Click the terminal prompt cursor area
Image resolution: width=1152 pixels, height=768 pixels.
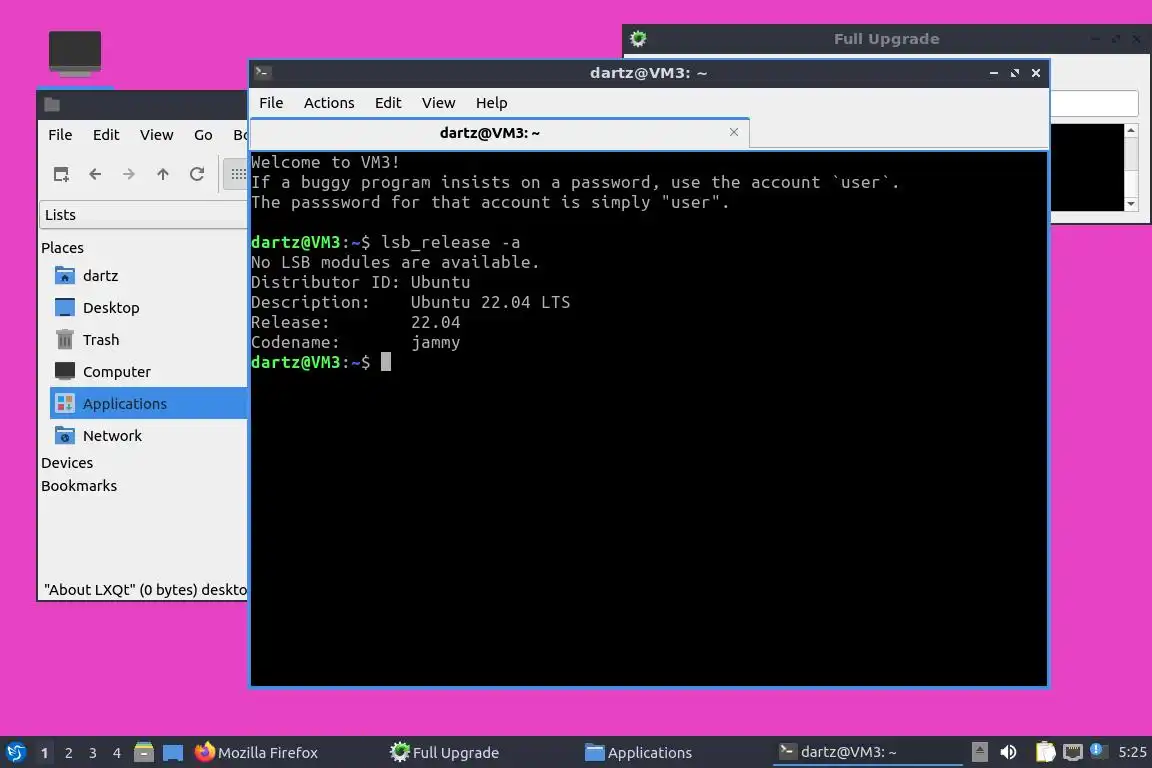[386, 362]
